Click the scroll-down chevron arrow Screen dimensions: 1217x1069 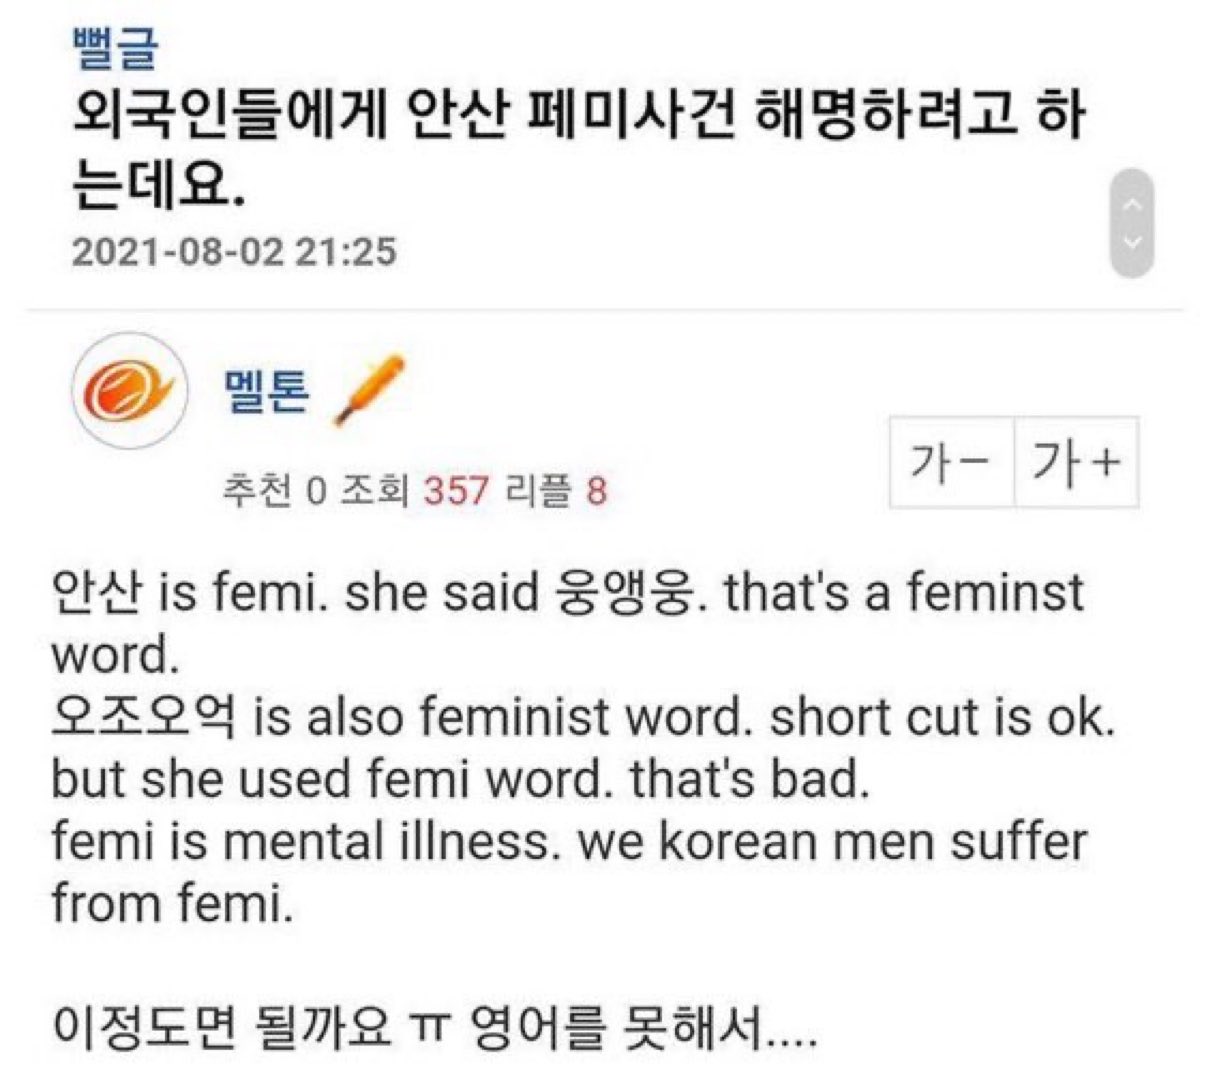coord(1132,241)
